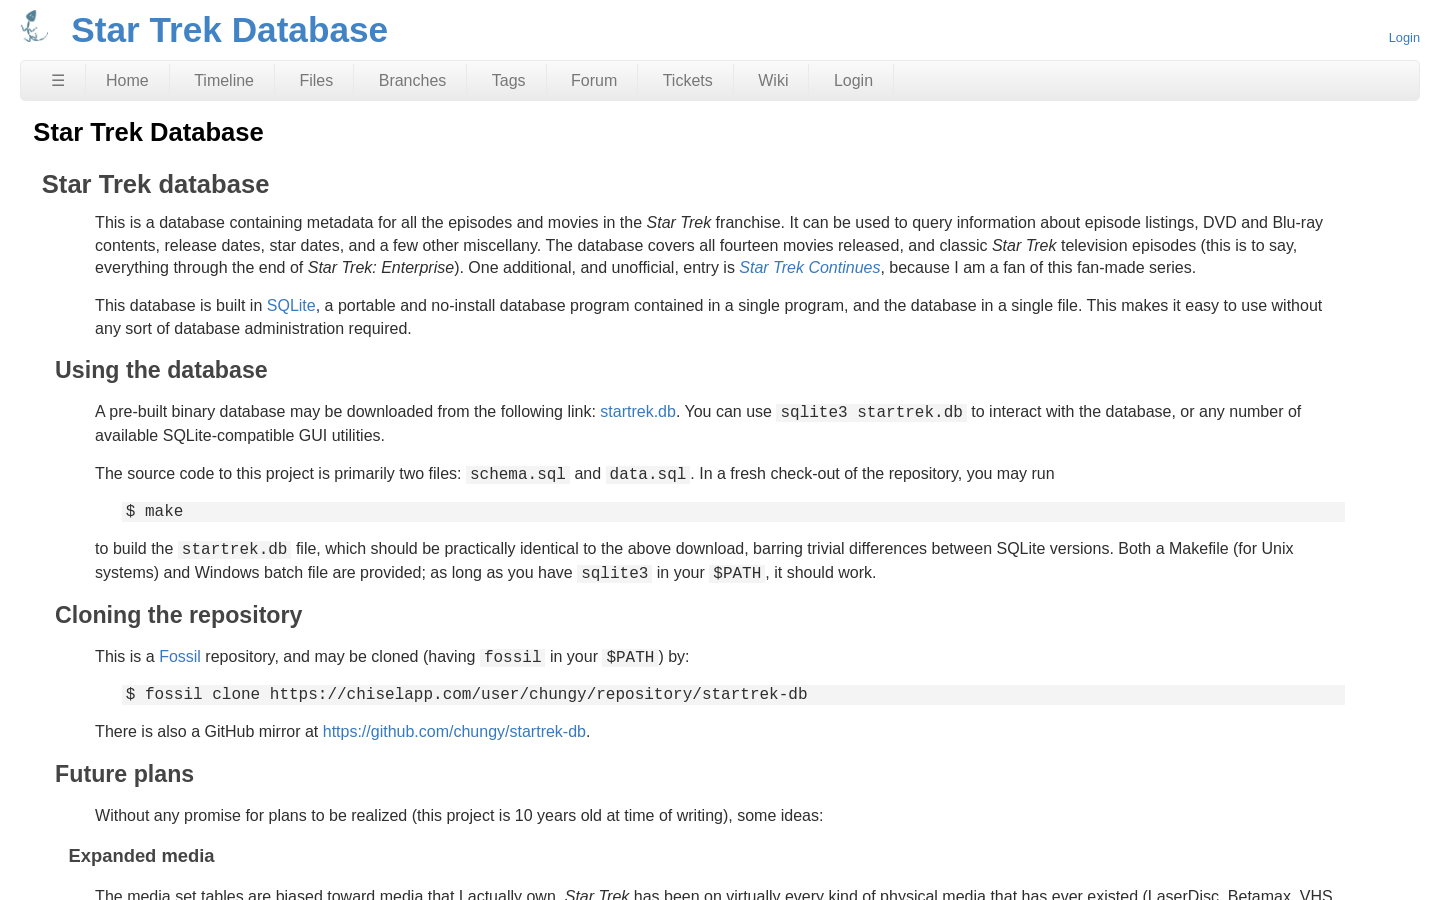Click the "Expanded media" subheading

tap(141, 856)
